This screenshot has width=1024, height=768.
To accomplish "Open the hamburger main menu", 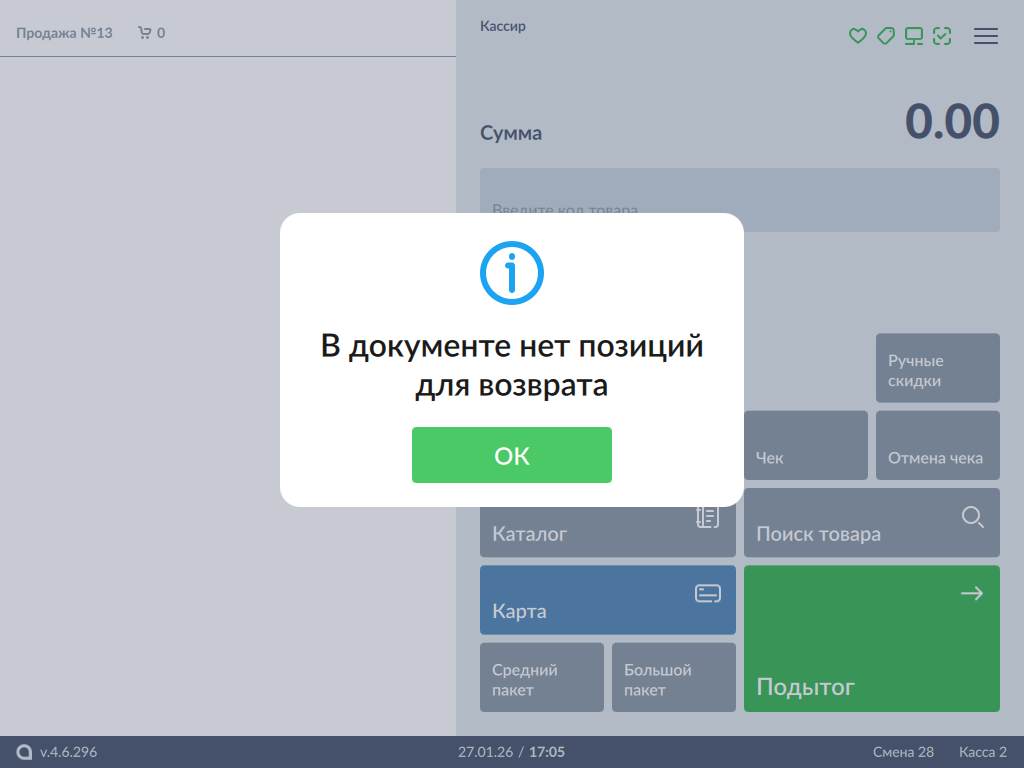I will (985, 36).
